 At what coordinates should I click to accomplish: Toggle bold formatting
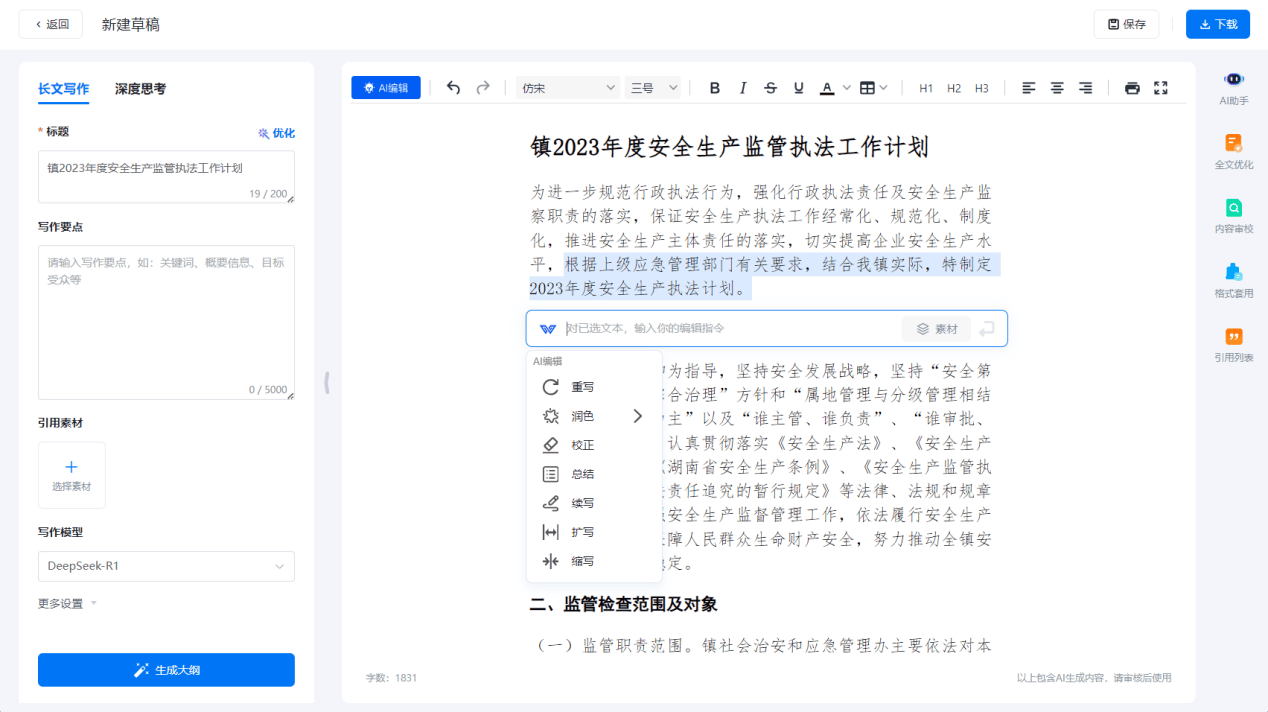[x=714, y=88]
